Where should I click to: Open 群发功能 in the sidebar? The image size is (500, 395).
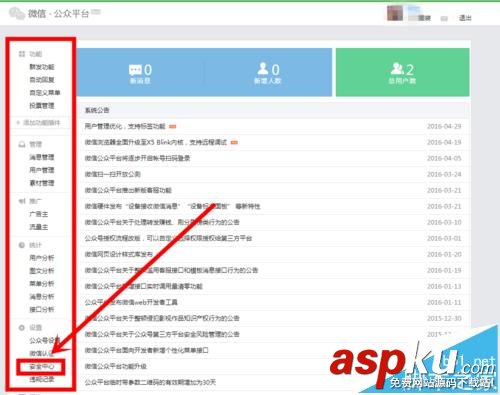pos(42,67)
